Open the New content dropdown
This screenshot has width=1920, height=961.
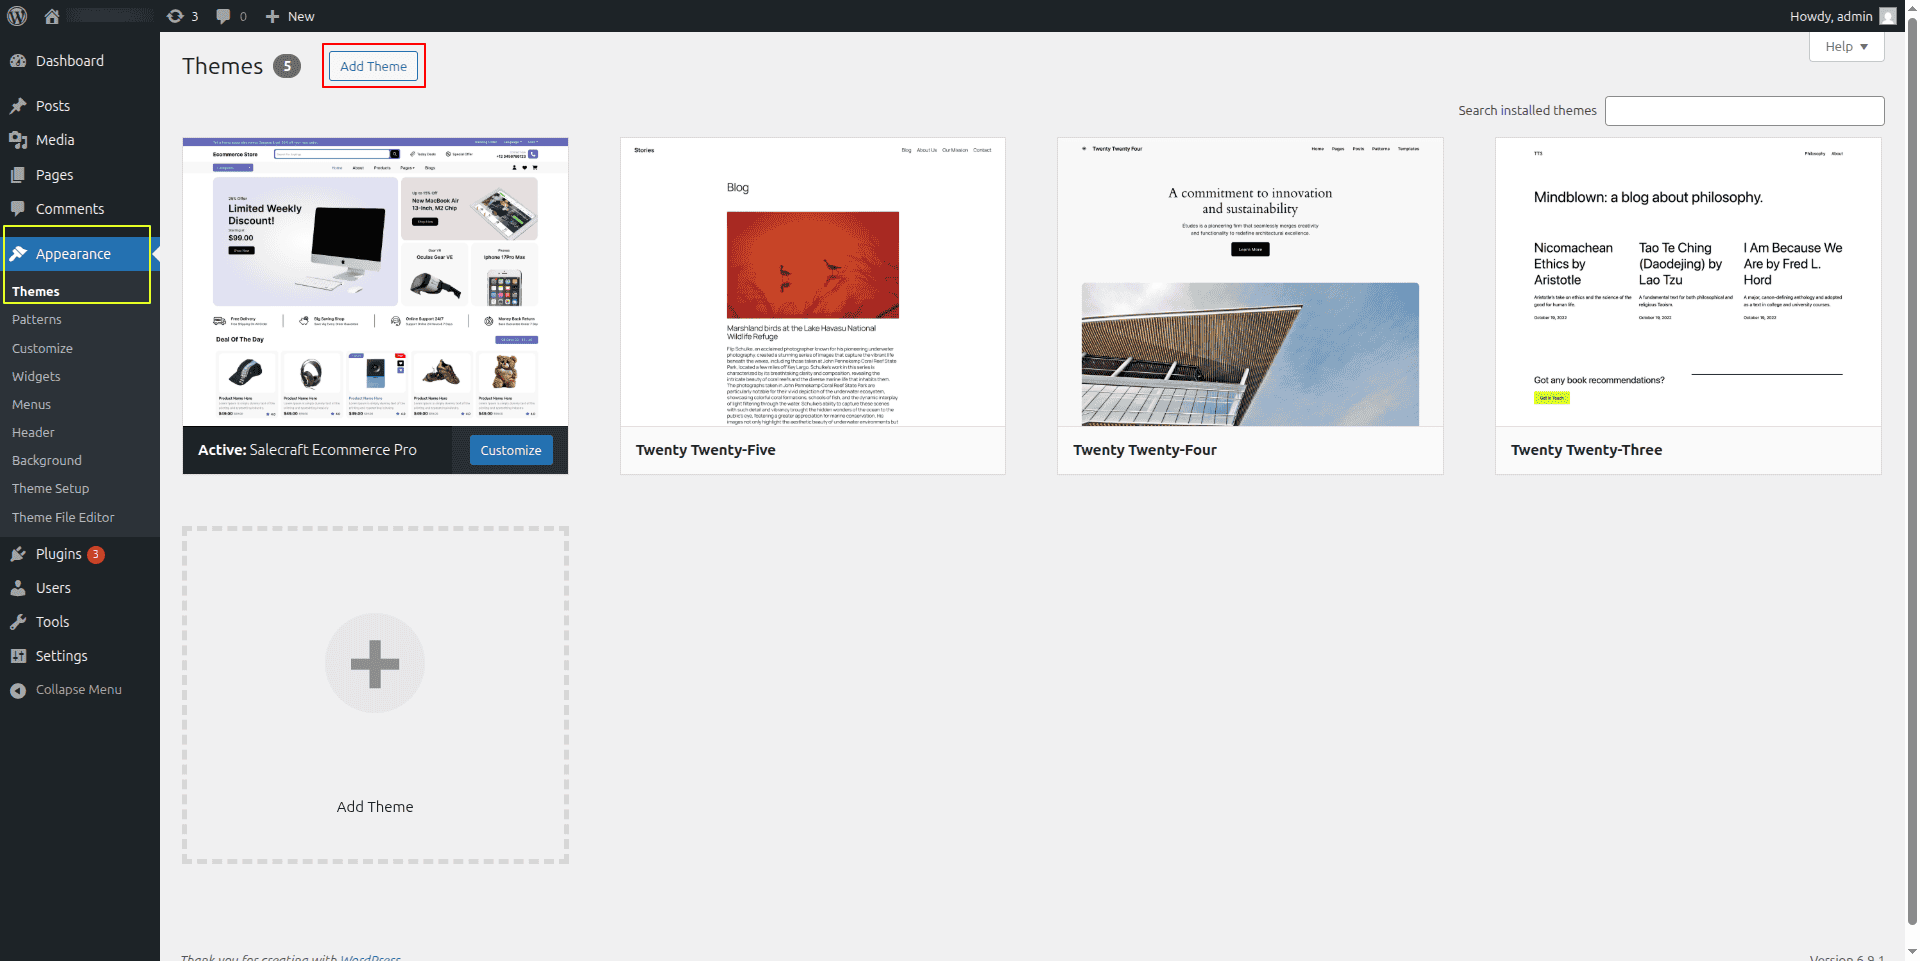pos(290,16)
